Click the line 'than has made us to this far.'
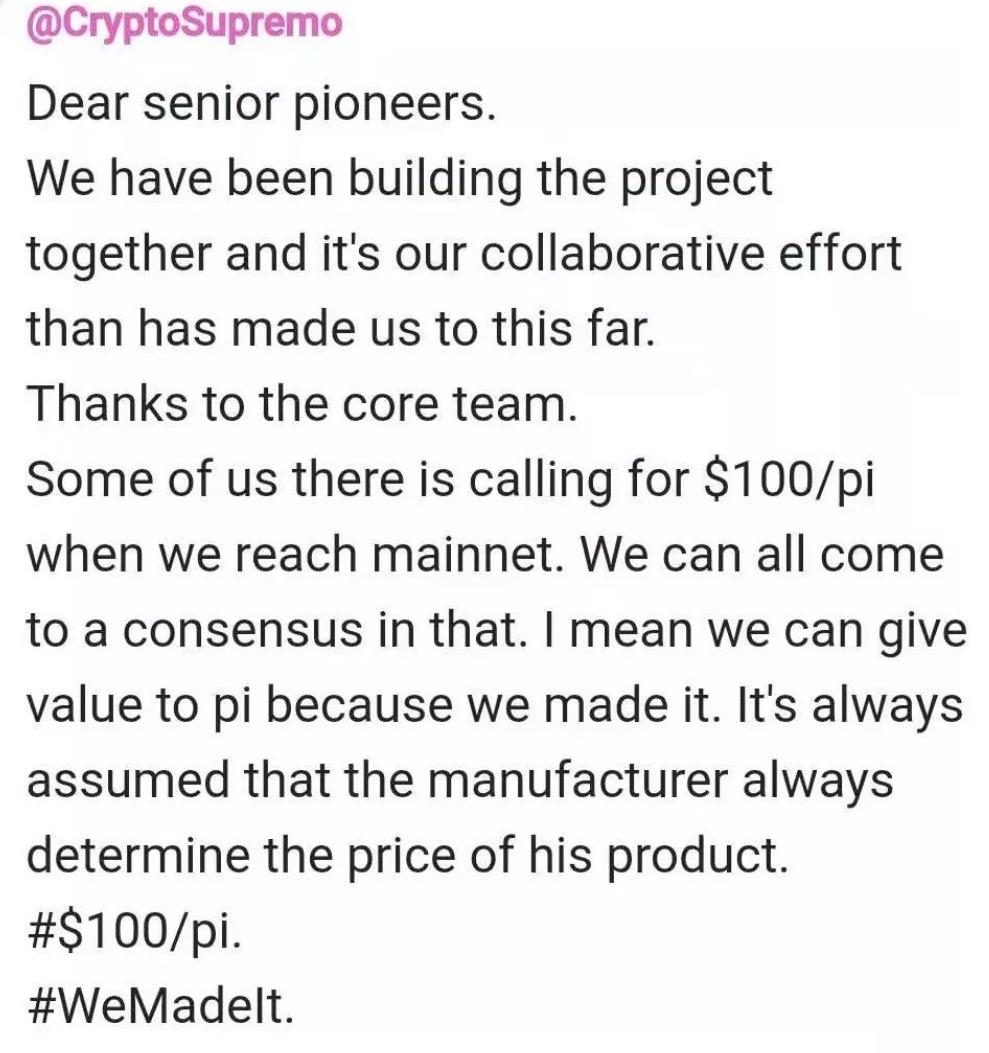 pyautogui.click(x=340, y=329)
